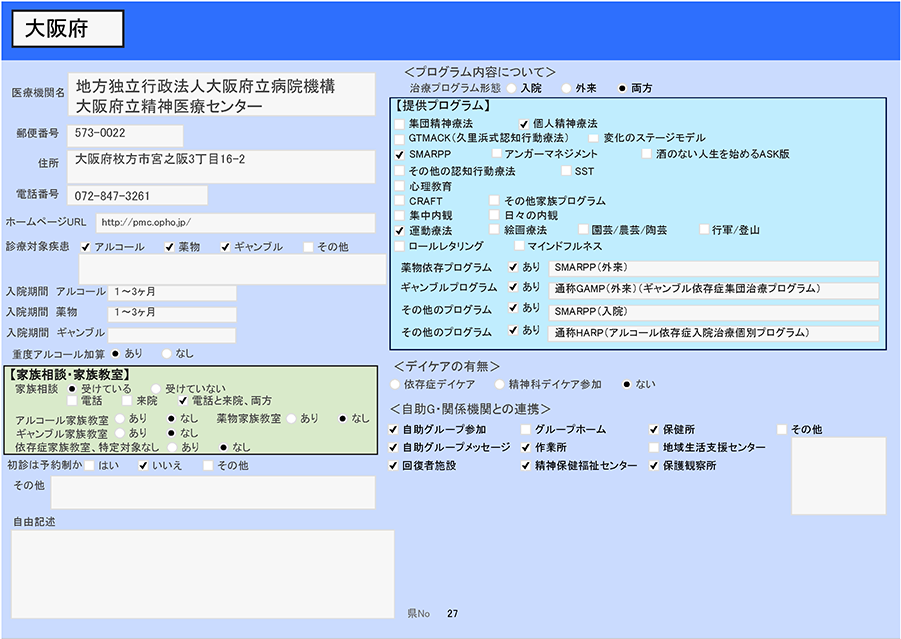Uncheck the 保護観察所 checkbox
Image resolution: width=901 pixels, height=639 pixels.
654,466
